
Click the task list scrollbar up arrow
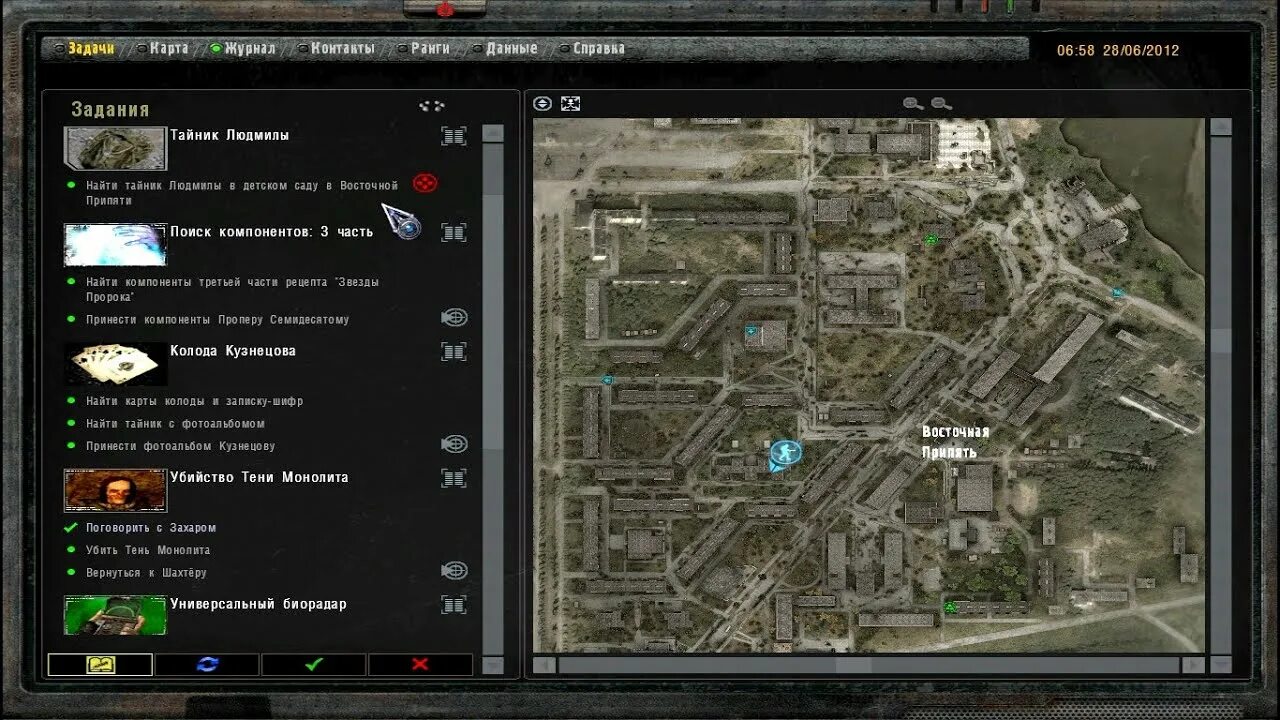[x=493, y=133]
